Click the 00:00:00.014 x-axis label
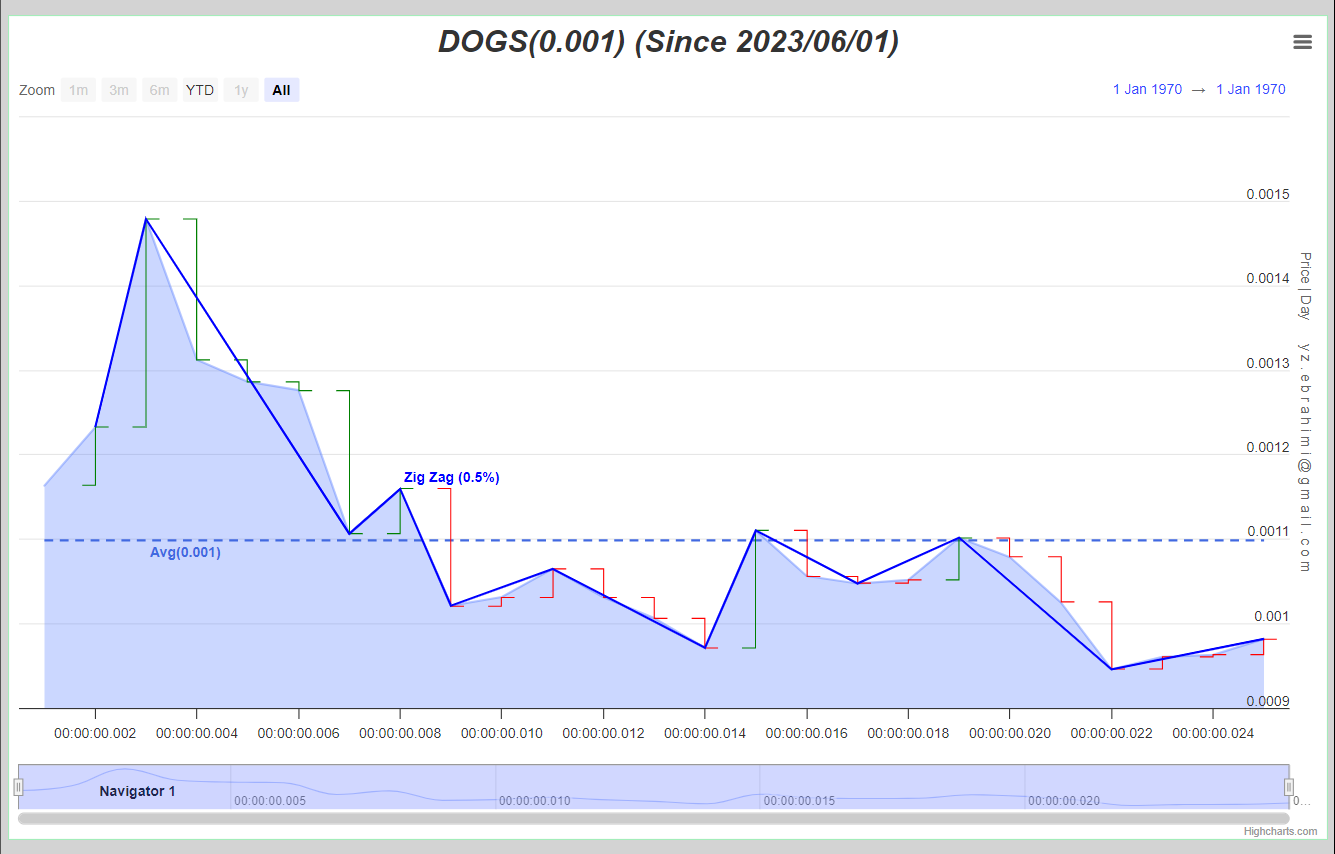Screen dimensions: 1335x854 coord(705,733)
